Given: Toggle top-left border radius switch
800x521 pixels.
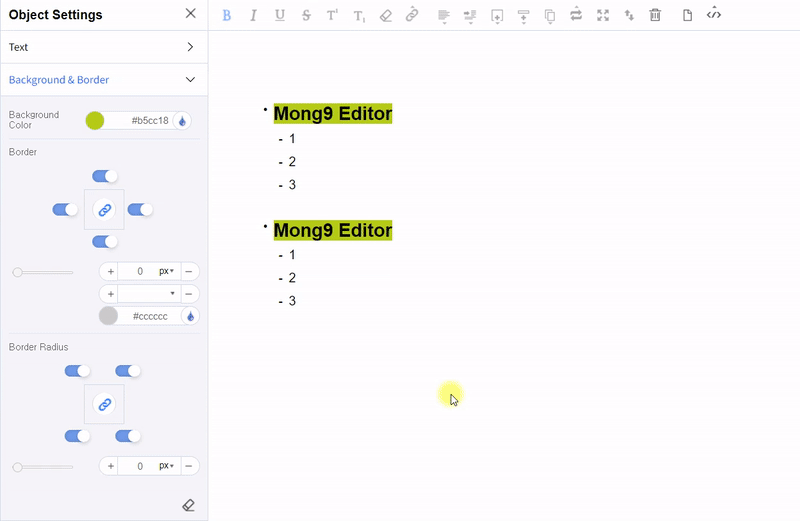Looking at the screenshot, I should (x=77, y=371).
